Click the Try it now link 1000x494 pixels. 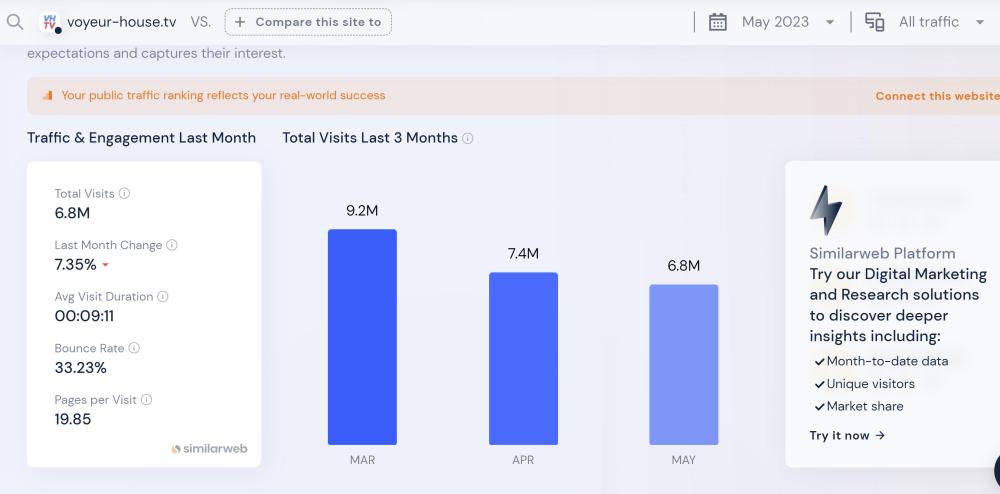coord(847,436)
